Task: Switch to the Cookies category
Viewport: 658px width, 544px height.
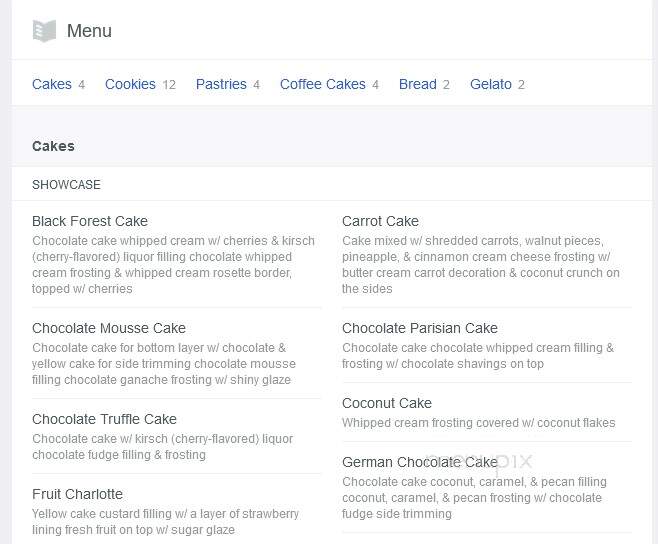Action: click(130, 84)
